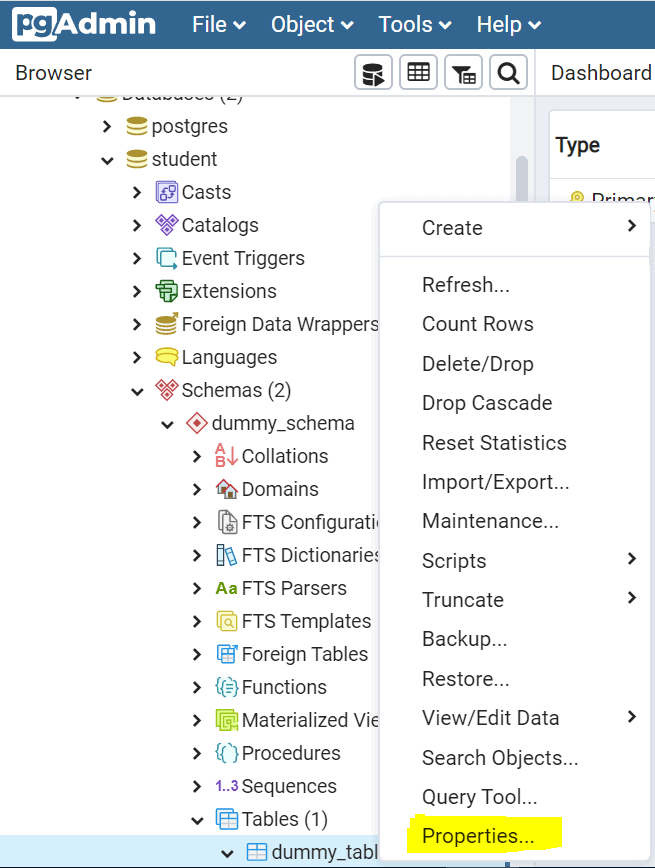Select Delete/Drop in the context menu
655x868 pixels.
477,364
